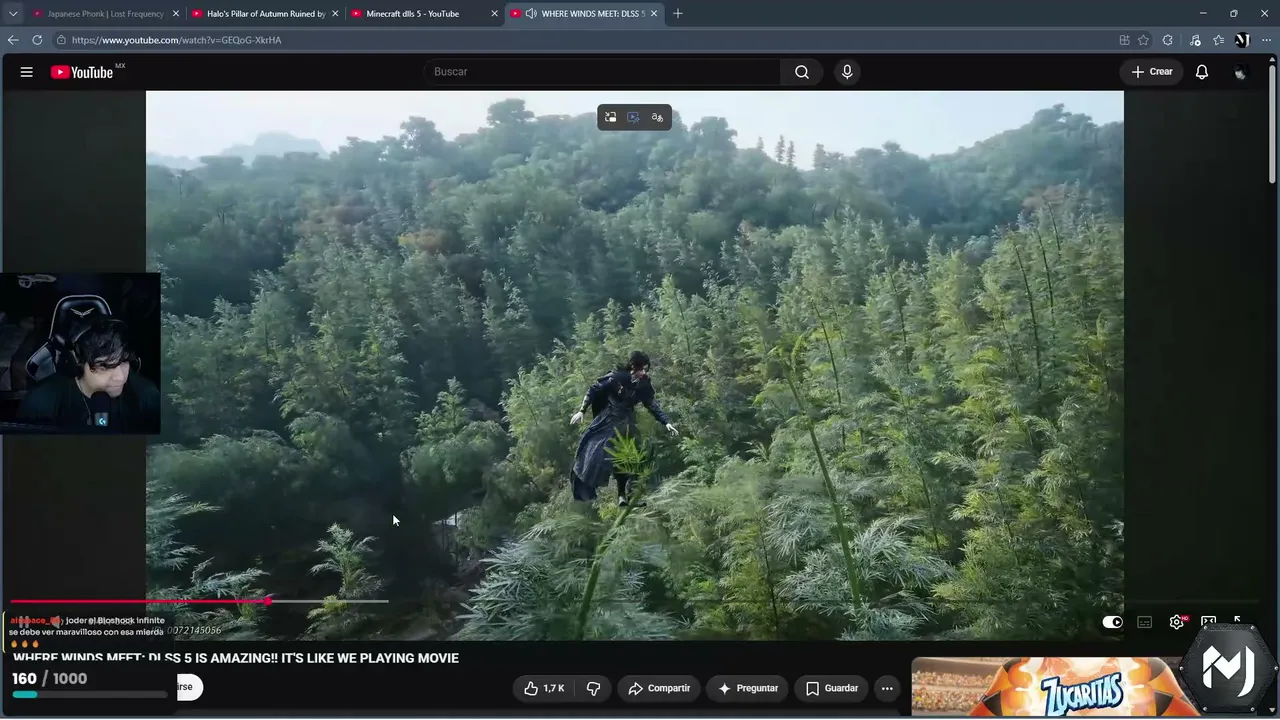
Task: Open browser settings and more menu
Action: coord(1266,40)
